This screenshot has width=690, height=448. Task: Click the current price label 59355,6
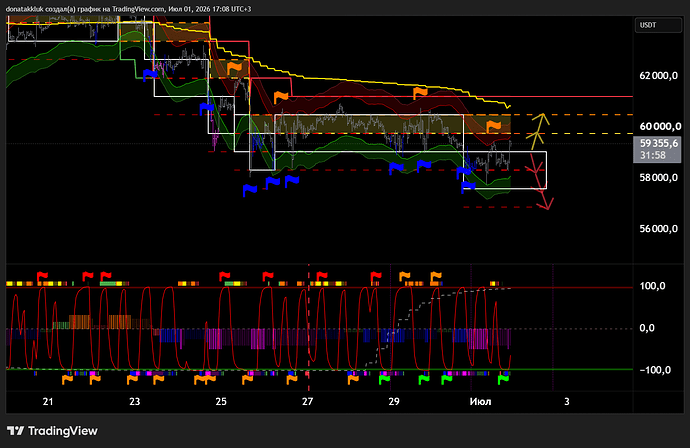click(x=657, y=149)
